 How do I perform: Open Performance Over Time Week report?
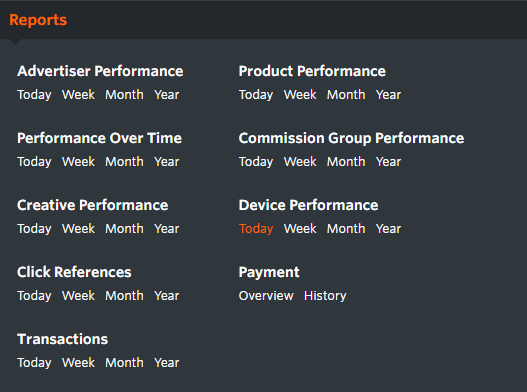78,161
